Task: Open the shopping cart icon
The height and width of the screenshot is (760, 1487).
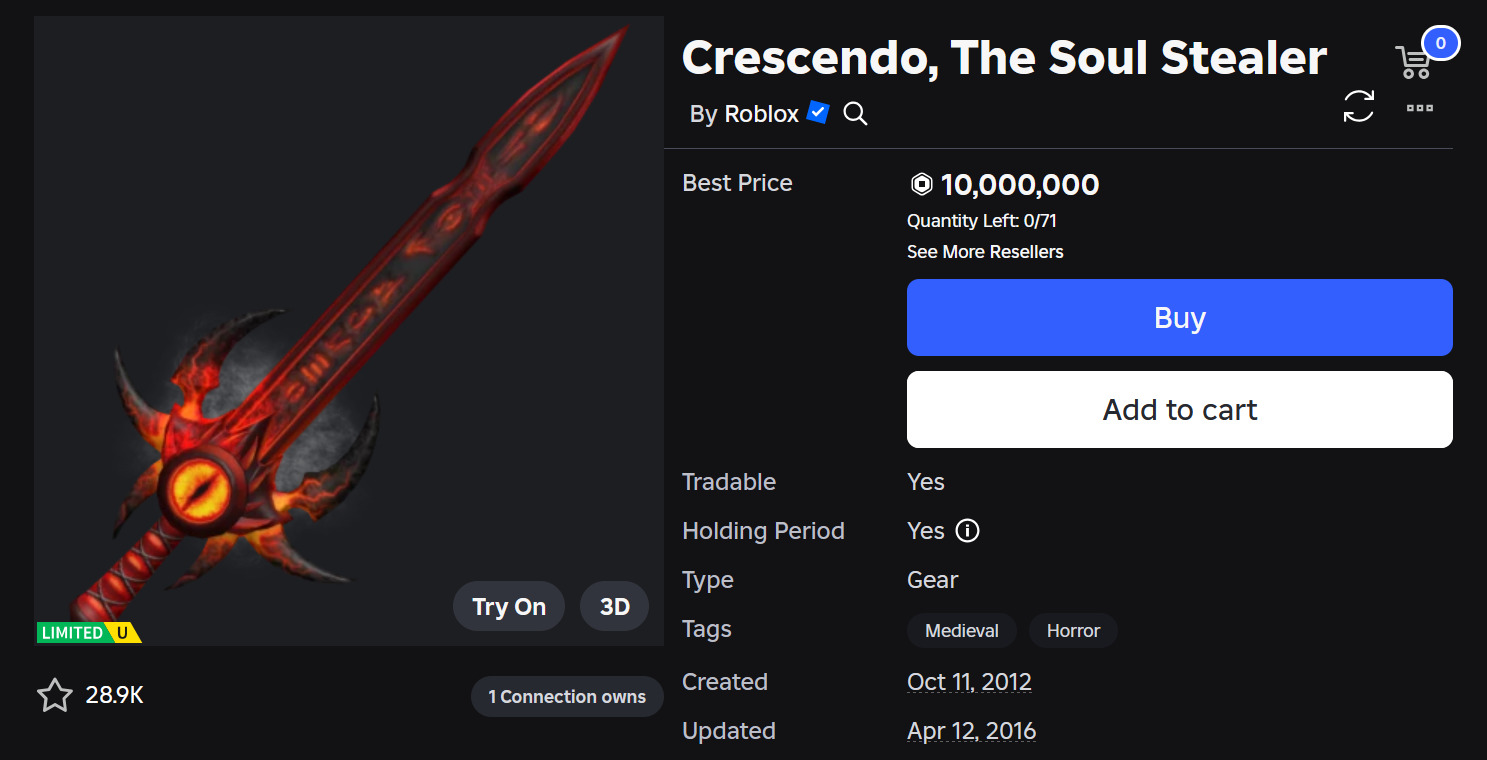Action: coord(1414,61)
